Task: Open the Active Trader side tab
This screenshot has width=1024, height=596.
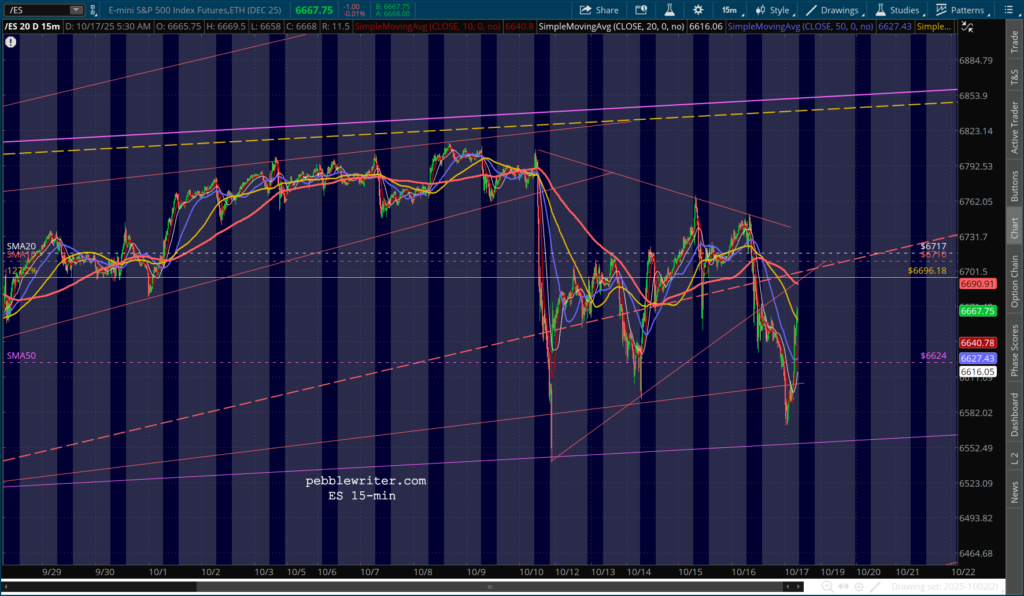Action: point(1014,127)
